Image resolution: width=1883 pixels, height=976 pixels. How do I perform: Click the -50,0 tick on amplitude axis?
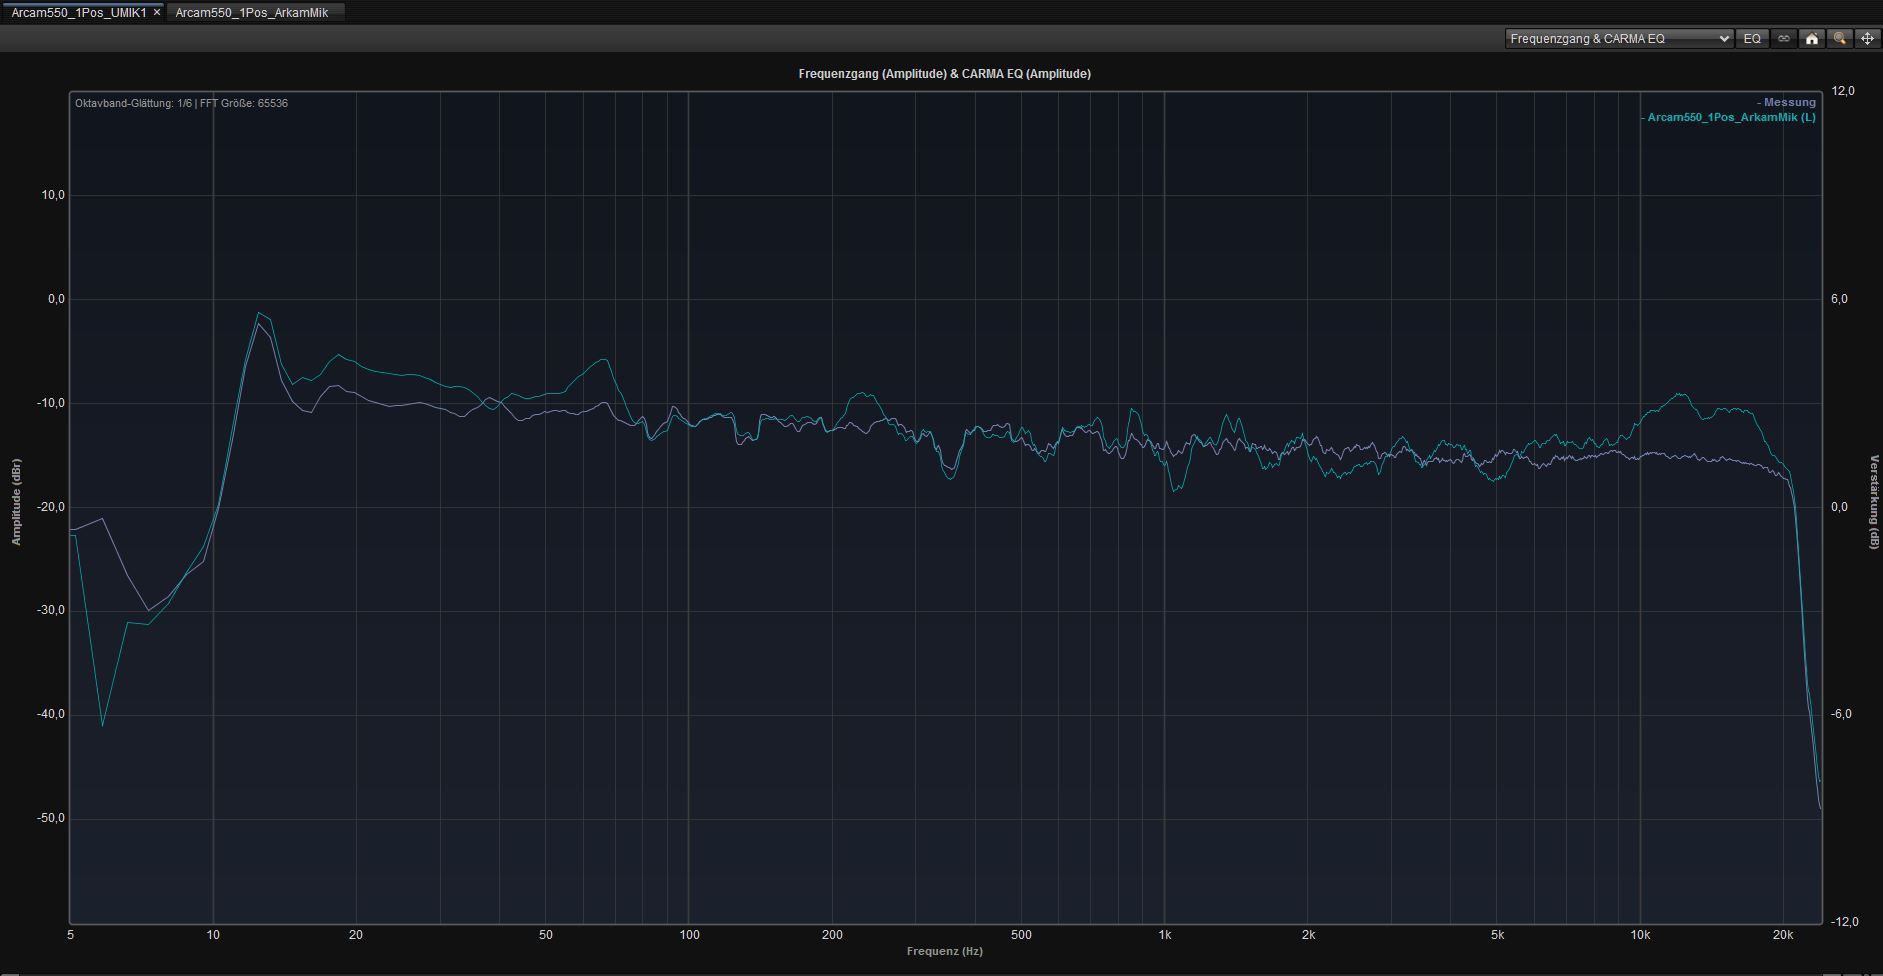(x=53, y=818)
